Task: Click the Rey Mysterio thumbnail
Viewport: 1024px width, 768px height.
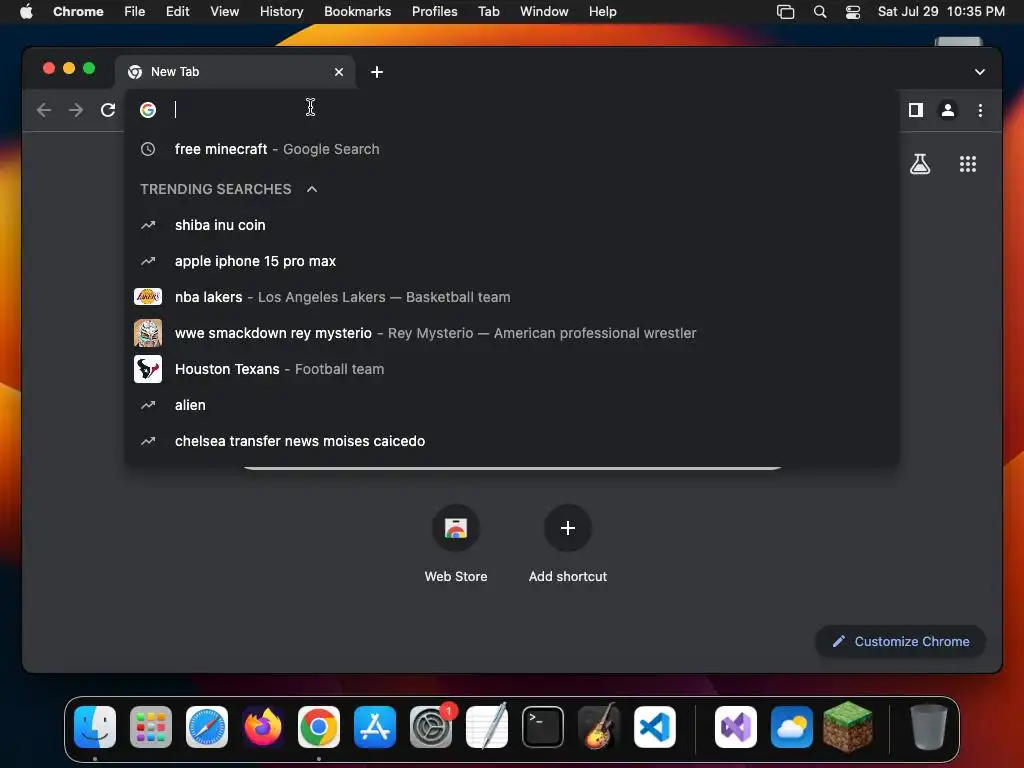Action: coord(148,333)
